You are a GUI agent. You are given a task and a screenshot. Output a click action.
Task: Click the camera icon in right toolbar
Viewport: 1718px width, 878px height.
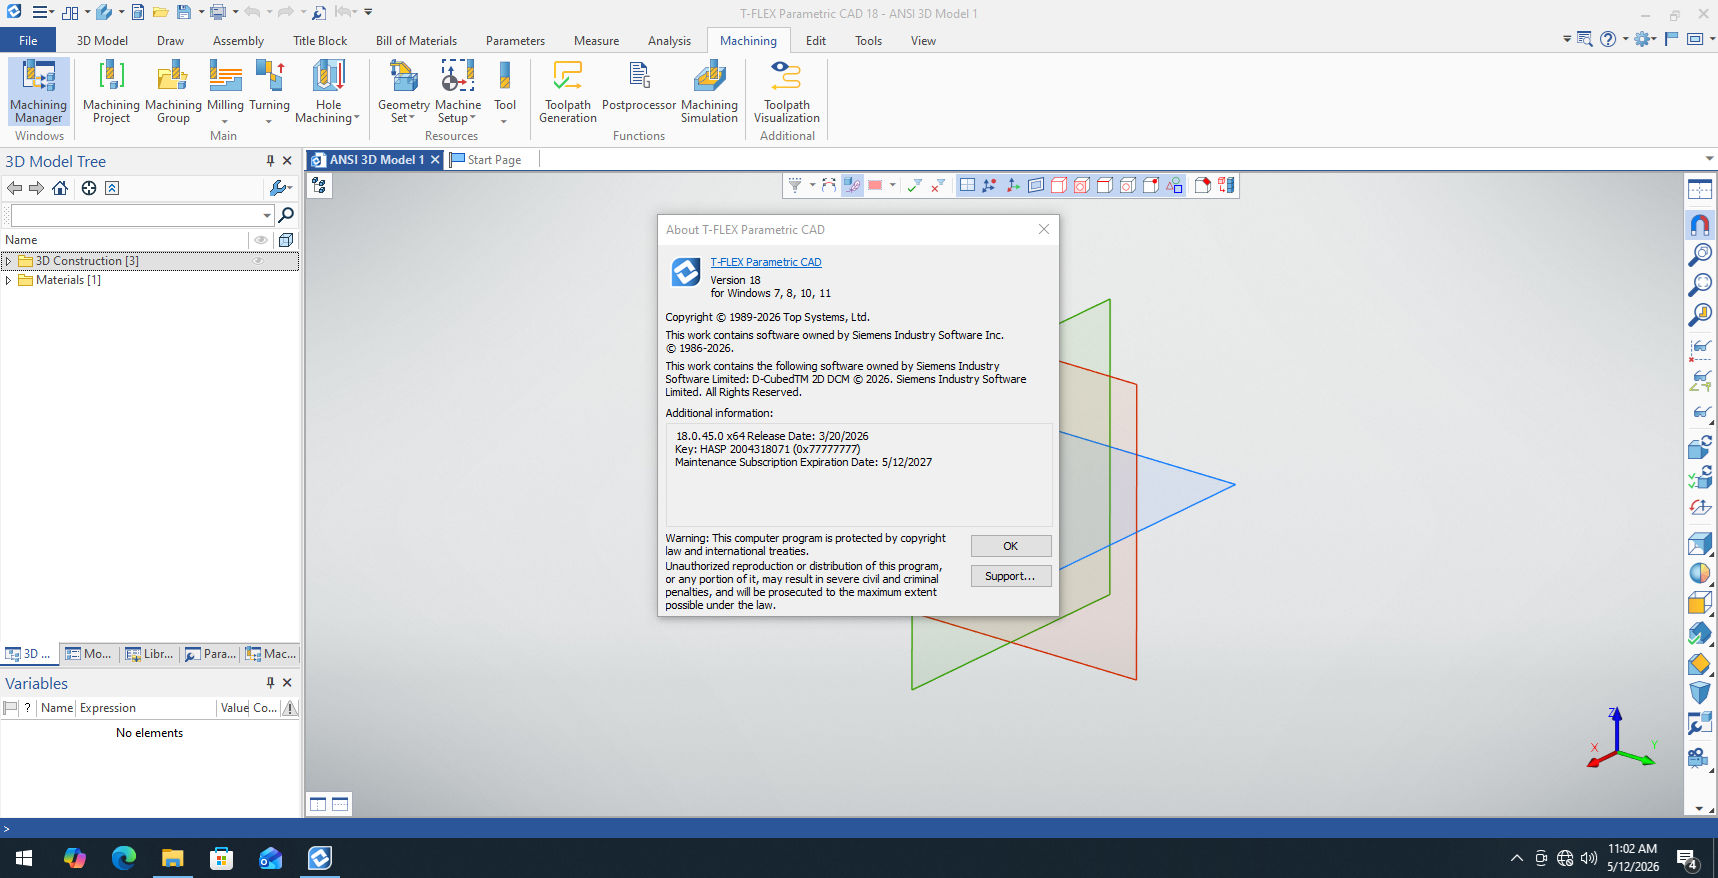pyautogui.click(x=1698, y=757)
